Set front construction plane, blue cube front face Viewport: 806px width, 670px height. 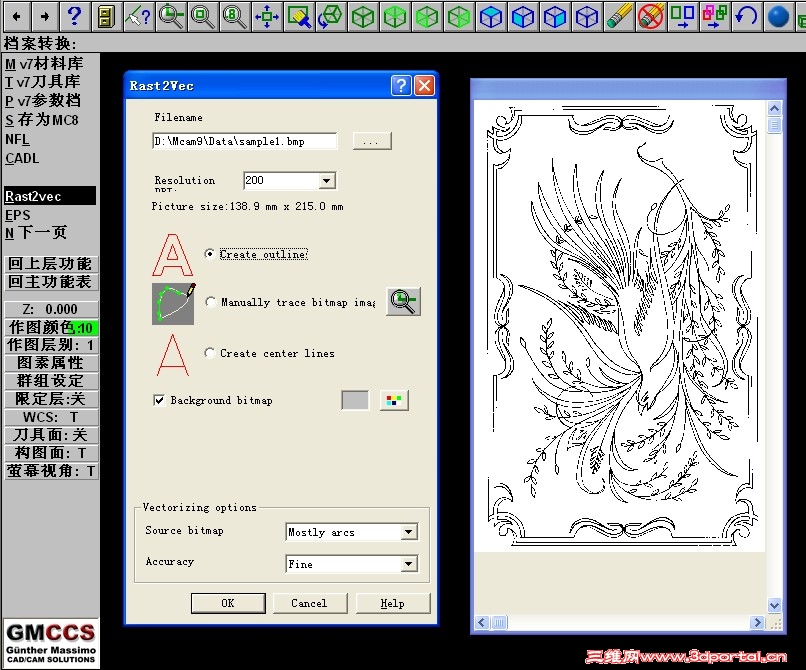click(523, 16)
